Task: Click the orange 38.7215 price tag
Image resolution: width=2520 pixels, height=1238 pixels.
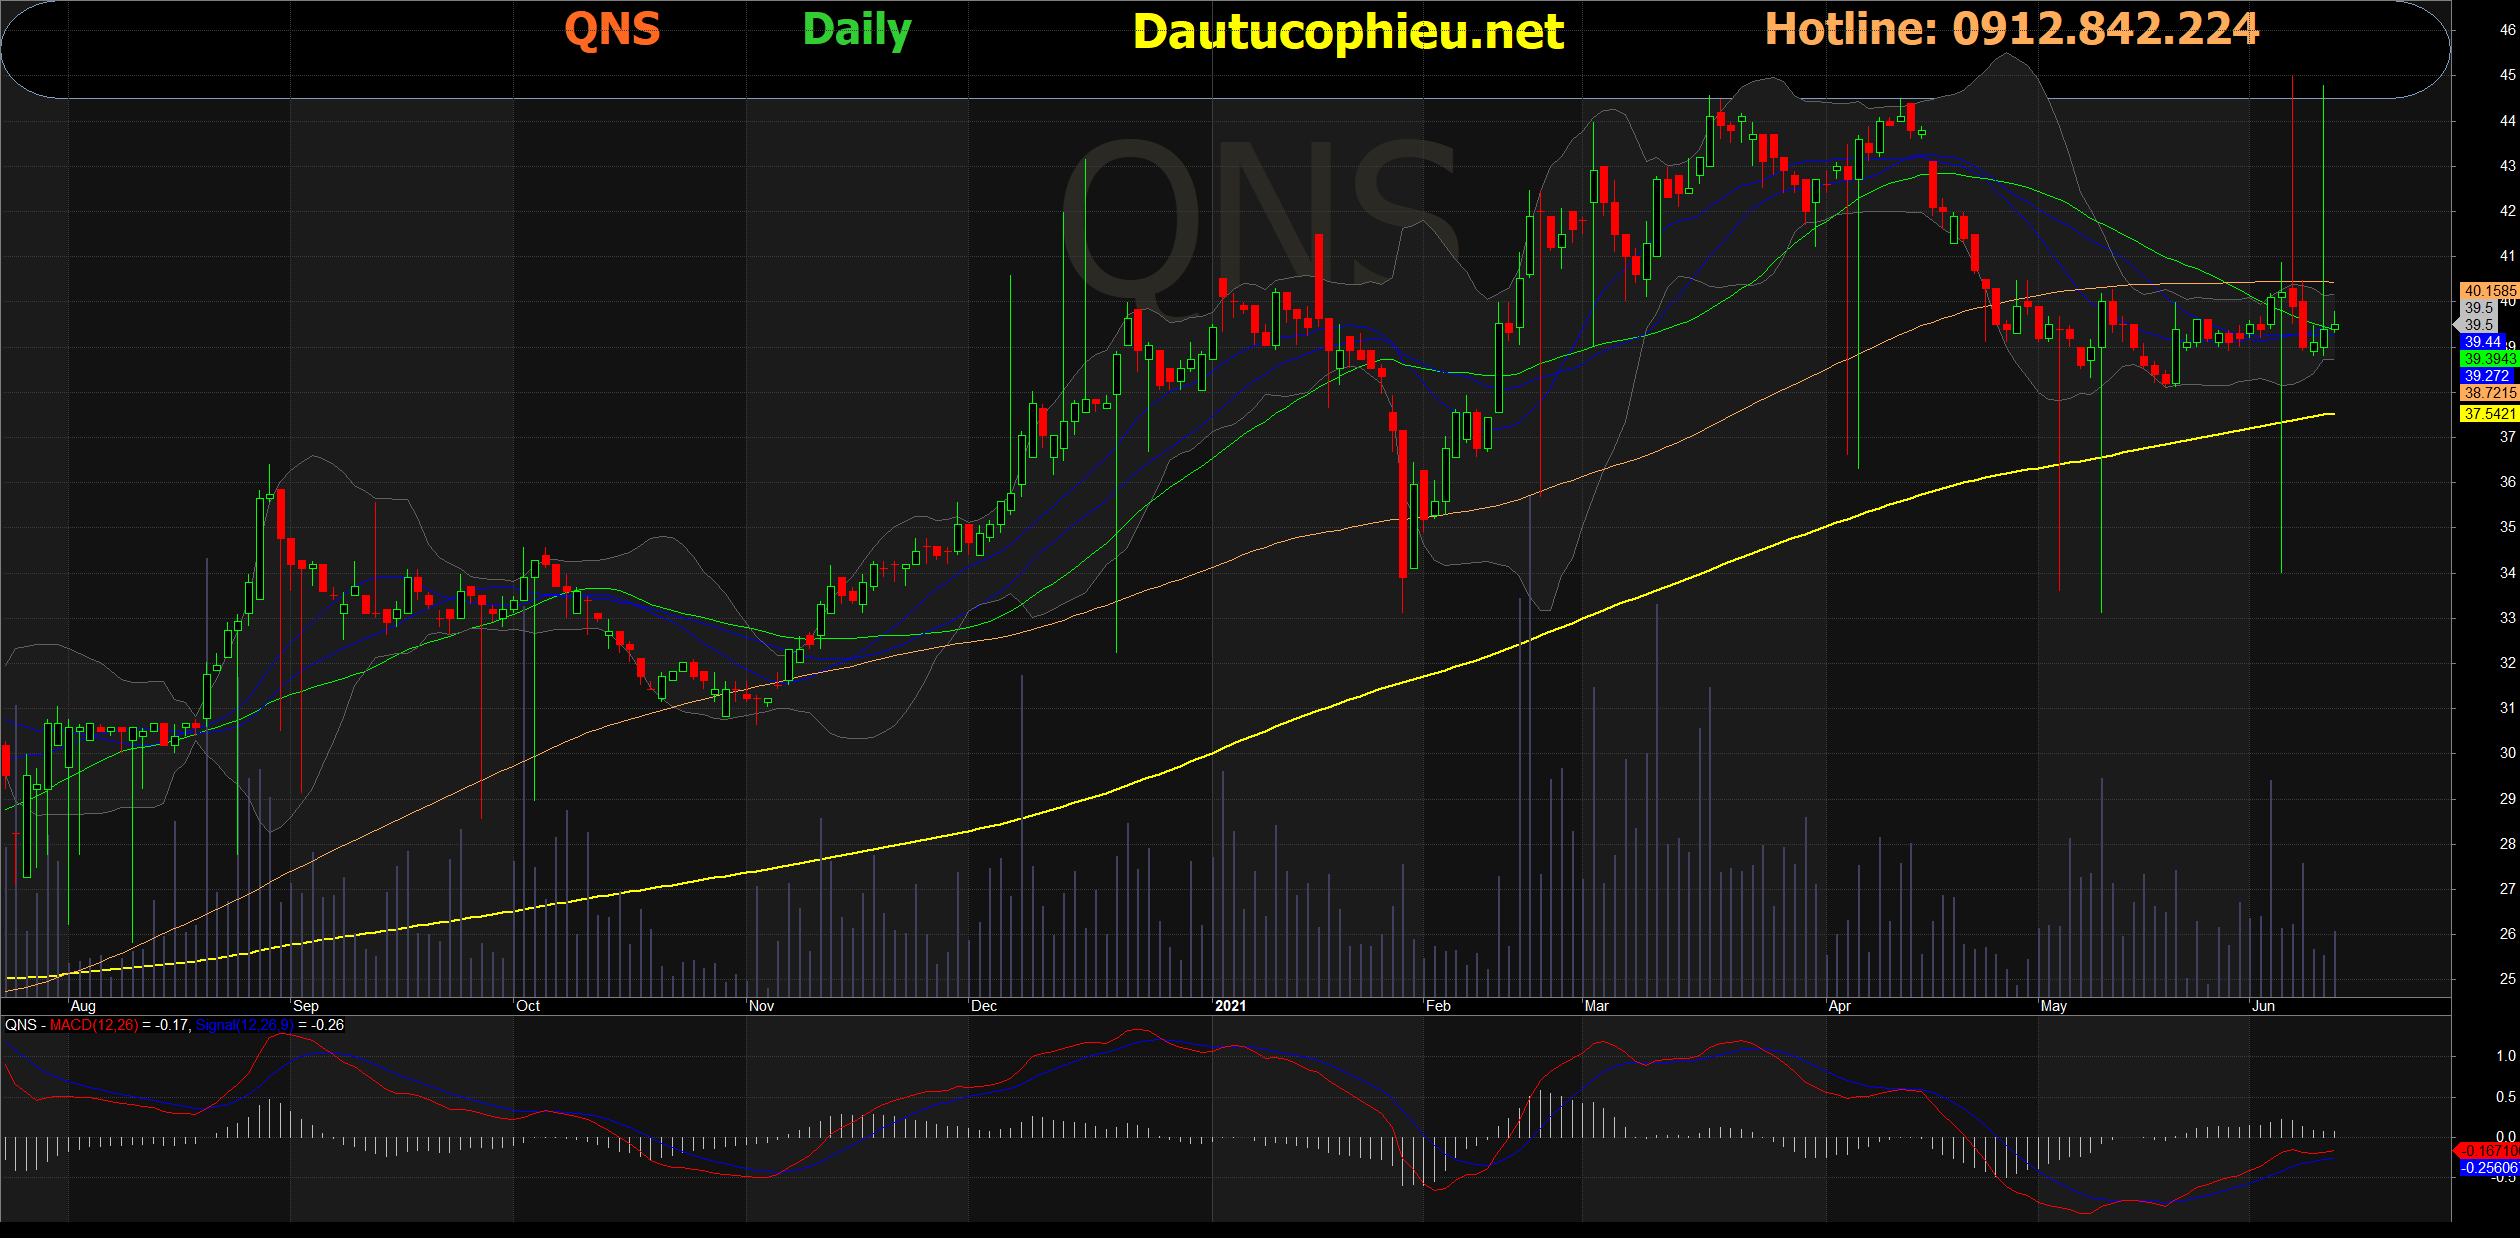Action: [x=2489, y=393]
